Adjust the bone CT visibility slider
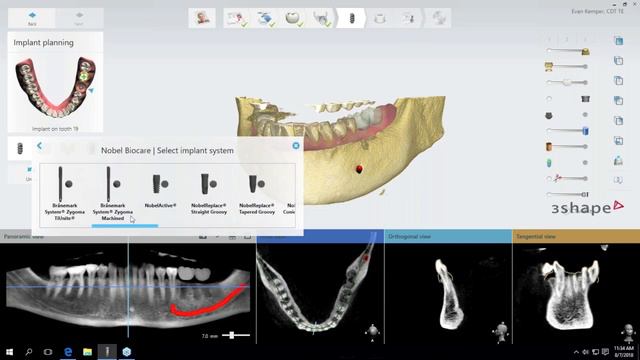This screenshot has height=360, width=640. 567,51
